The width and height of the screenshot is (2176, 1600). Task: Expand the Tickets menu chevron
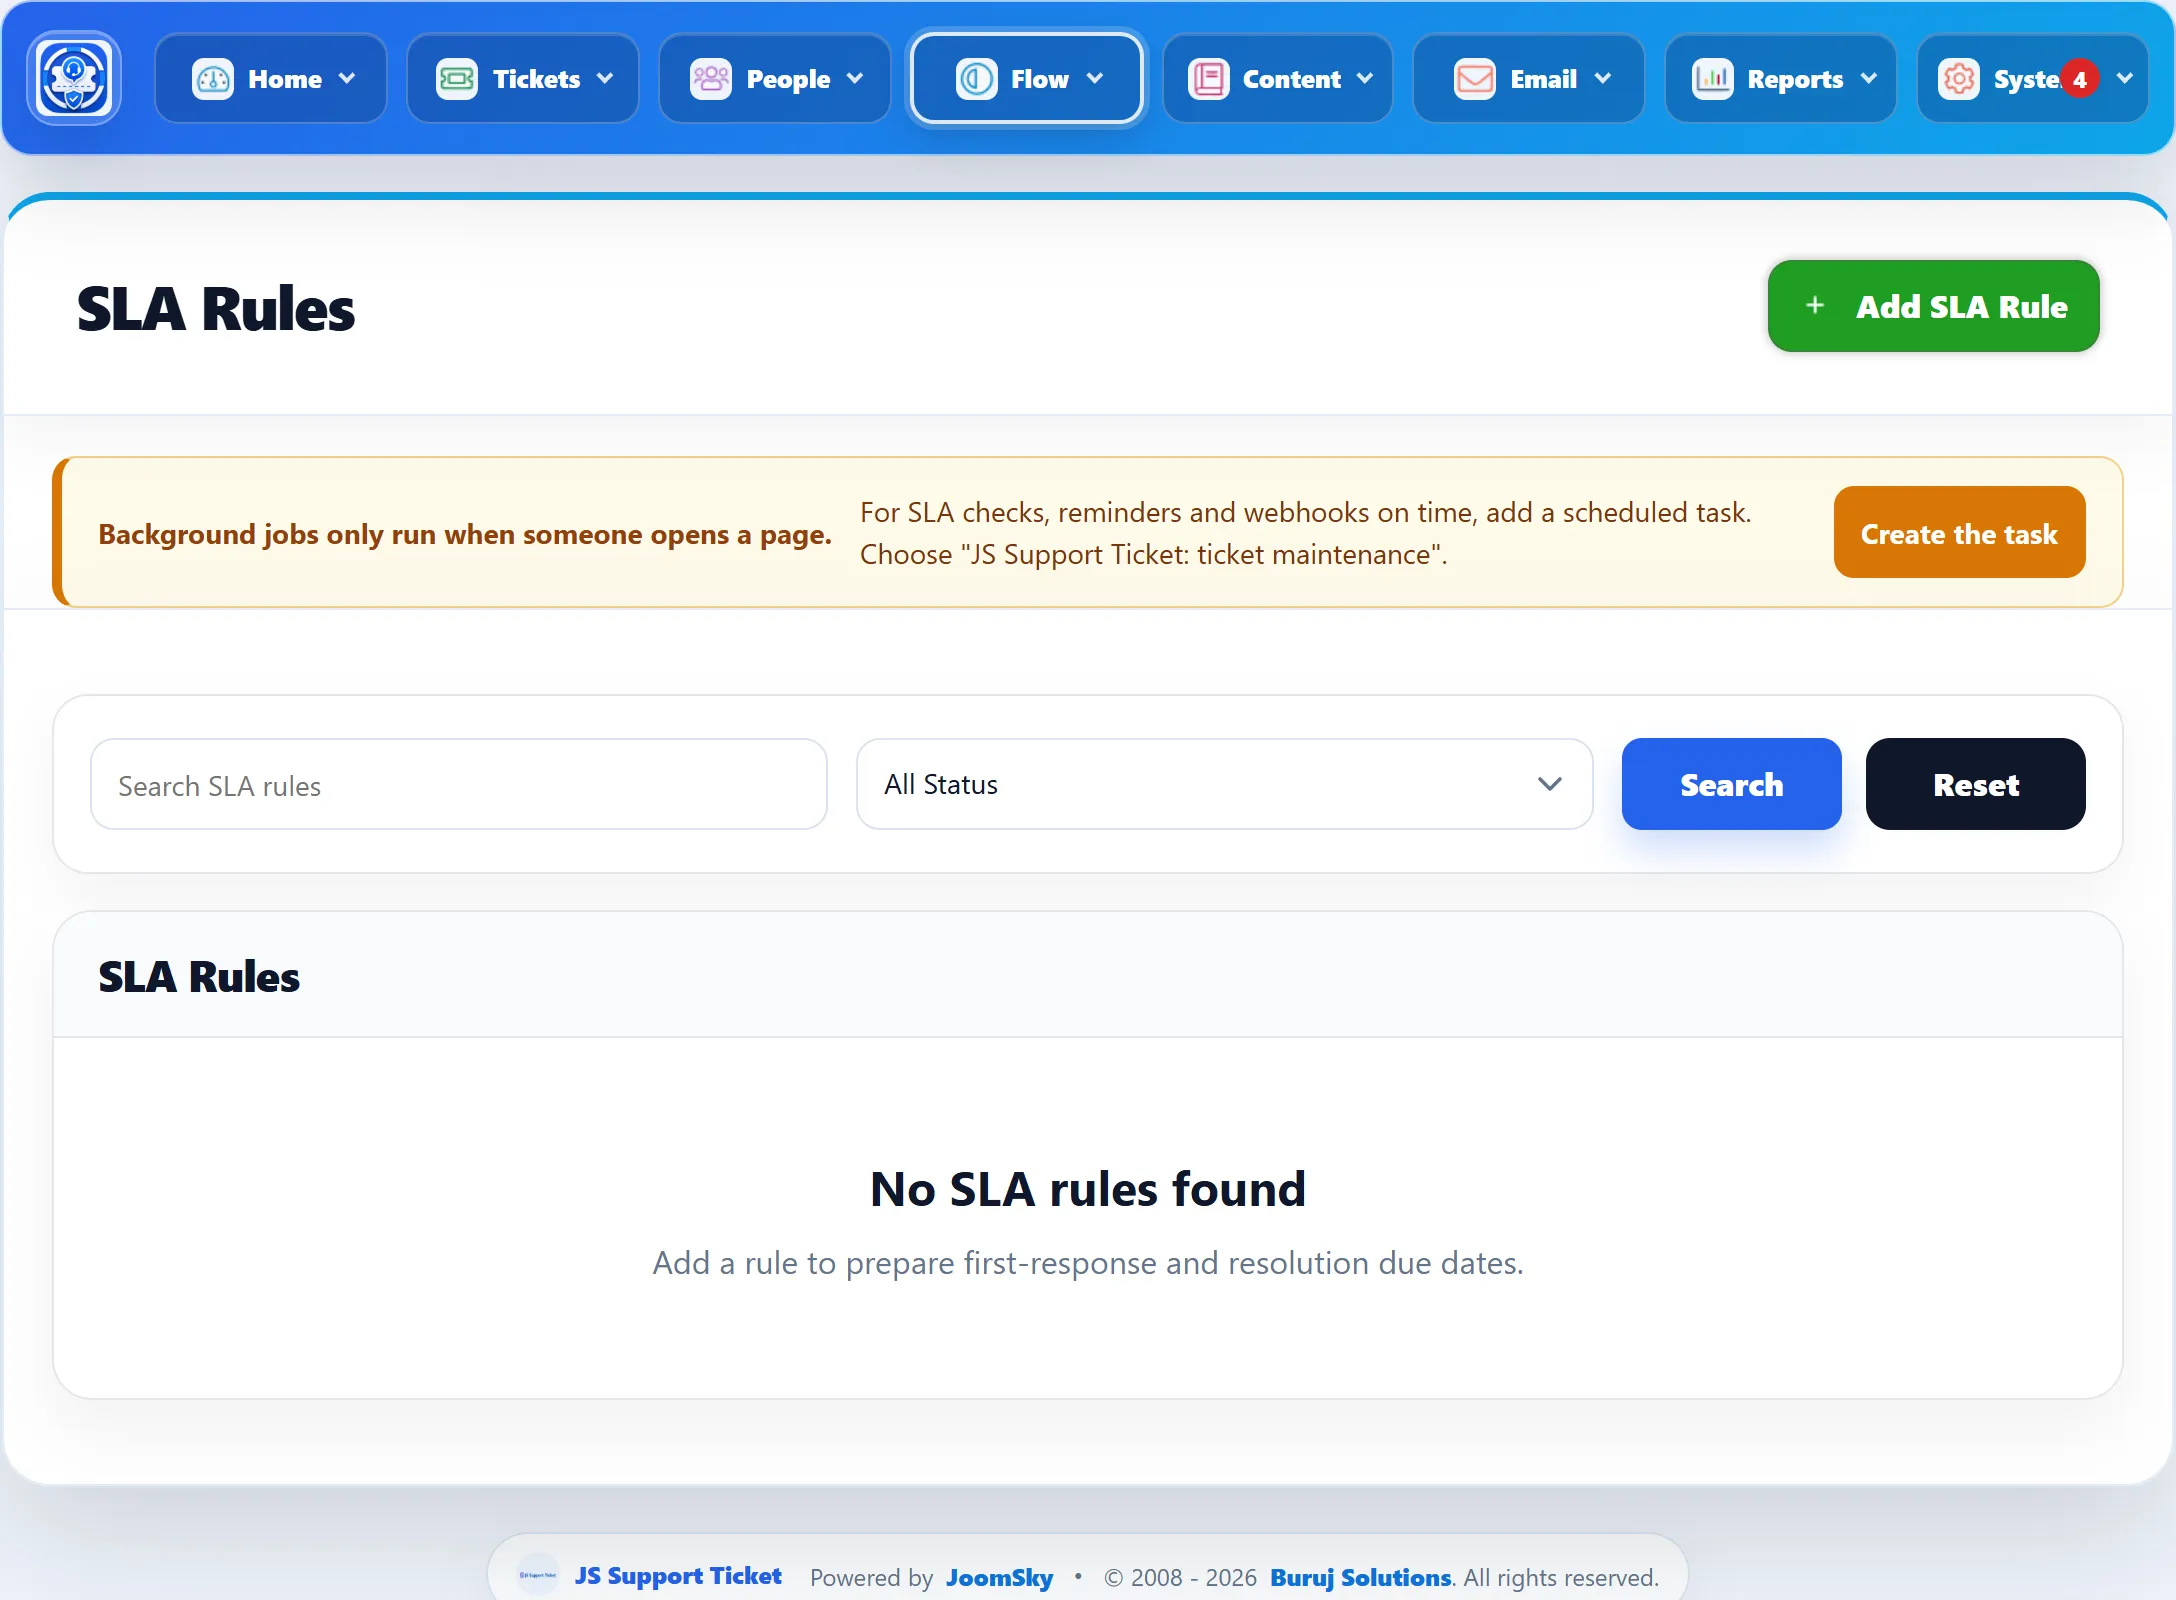(x=605, y=79)
